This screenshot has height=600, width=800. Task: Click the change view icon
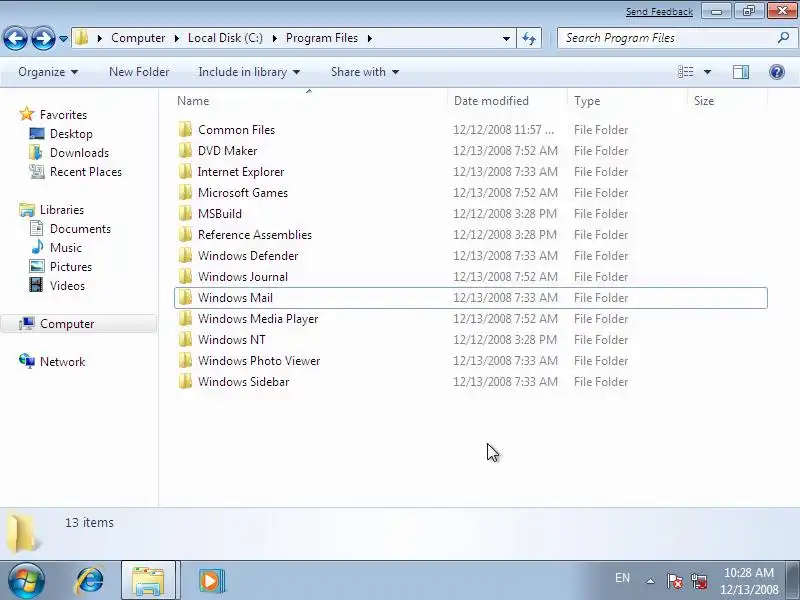pos(686,72)
